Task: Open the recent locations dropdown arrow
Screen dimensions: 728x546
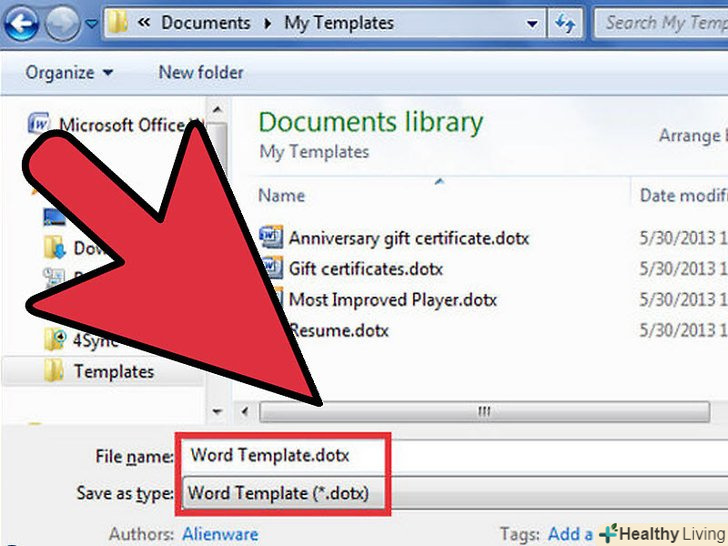Action: pyautogui.click(x=92, y=23)
